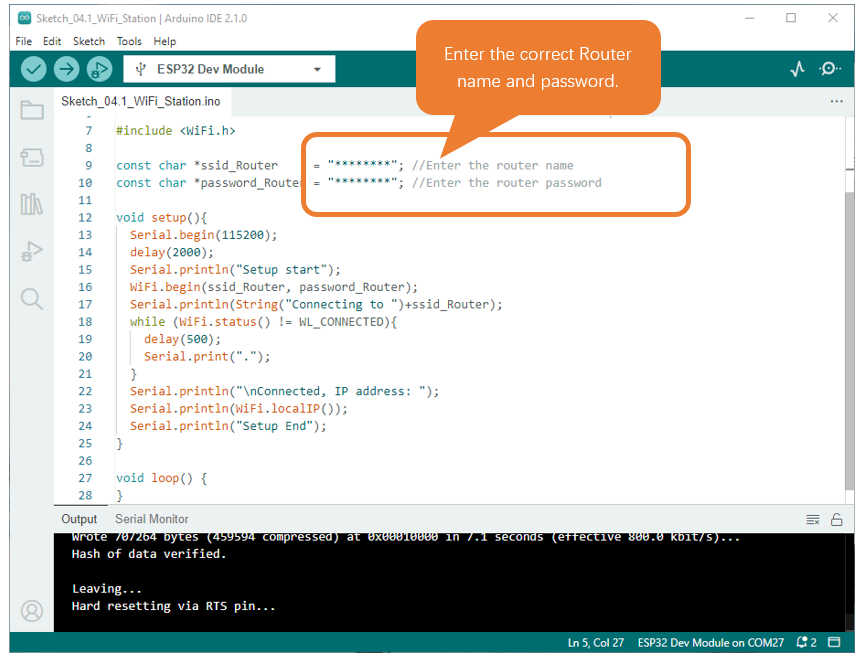
Task: Click line number 22 in gutter
Action: [x=85, y=391]
